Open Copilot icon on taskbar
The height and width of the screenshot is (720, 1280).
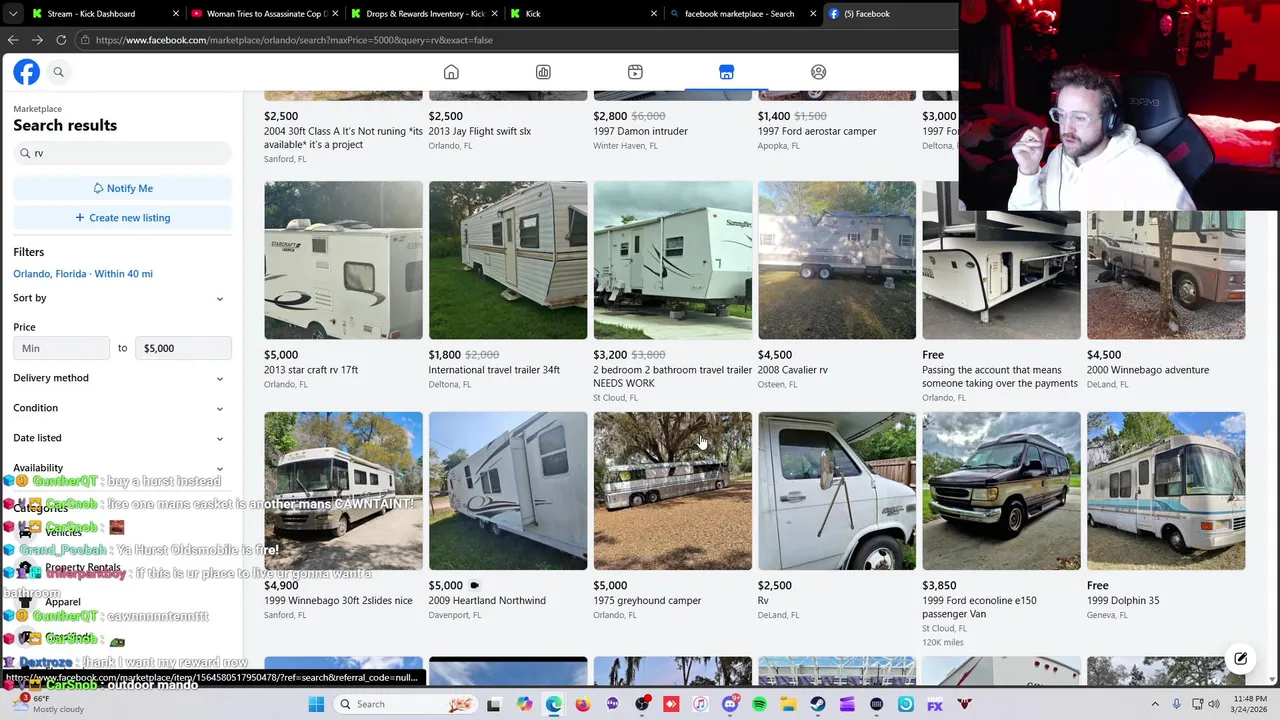point(524,704)
